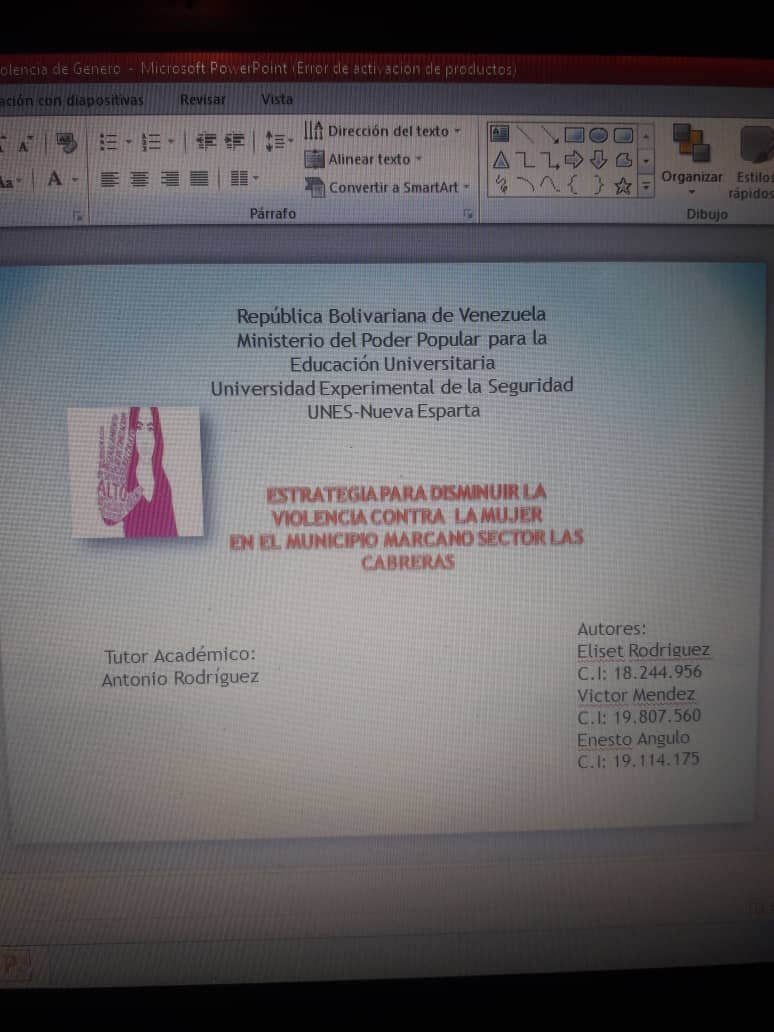Open the Organizar menu

tap(691, 161)
